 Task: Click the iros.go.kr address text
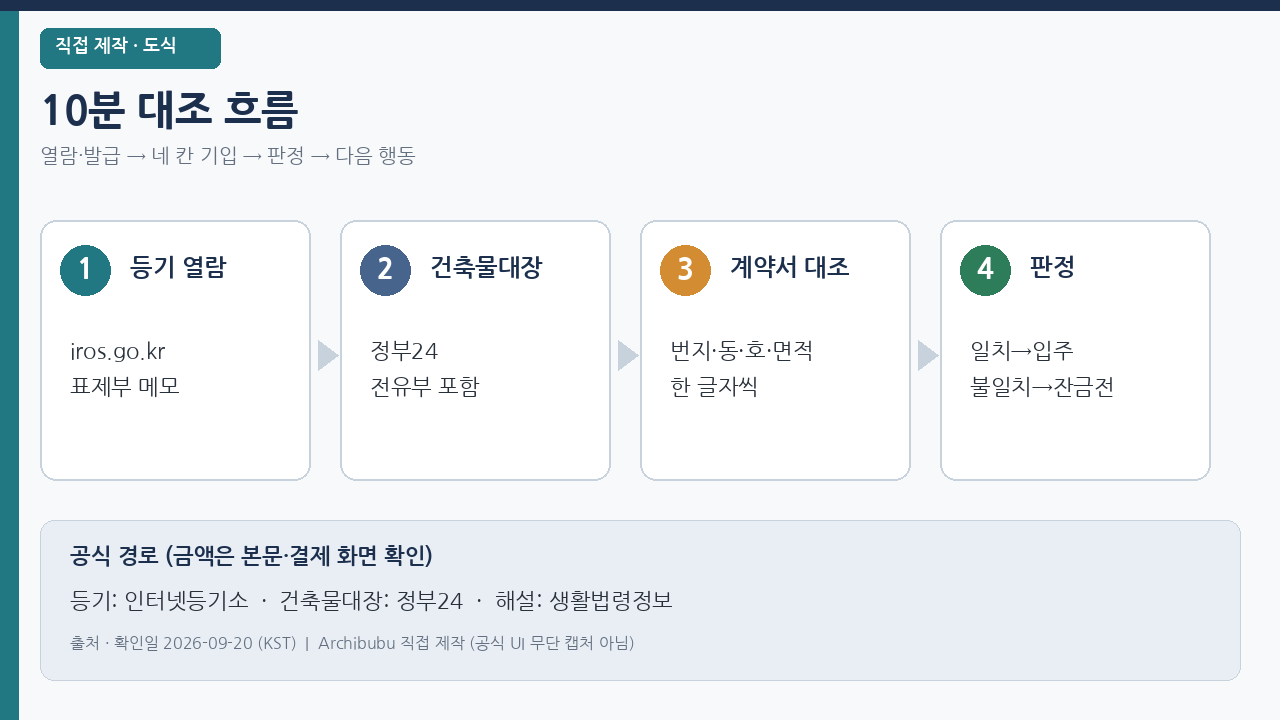(118, 352)
